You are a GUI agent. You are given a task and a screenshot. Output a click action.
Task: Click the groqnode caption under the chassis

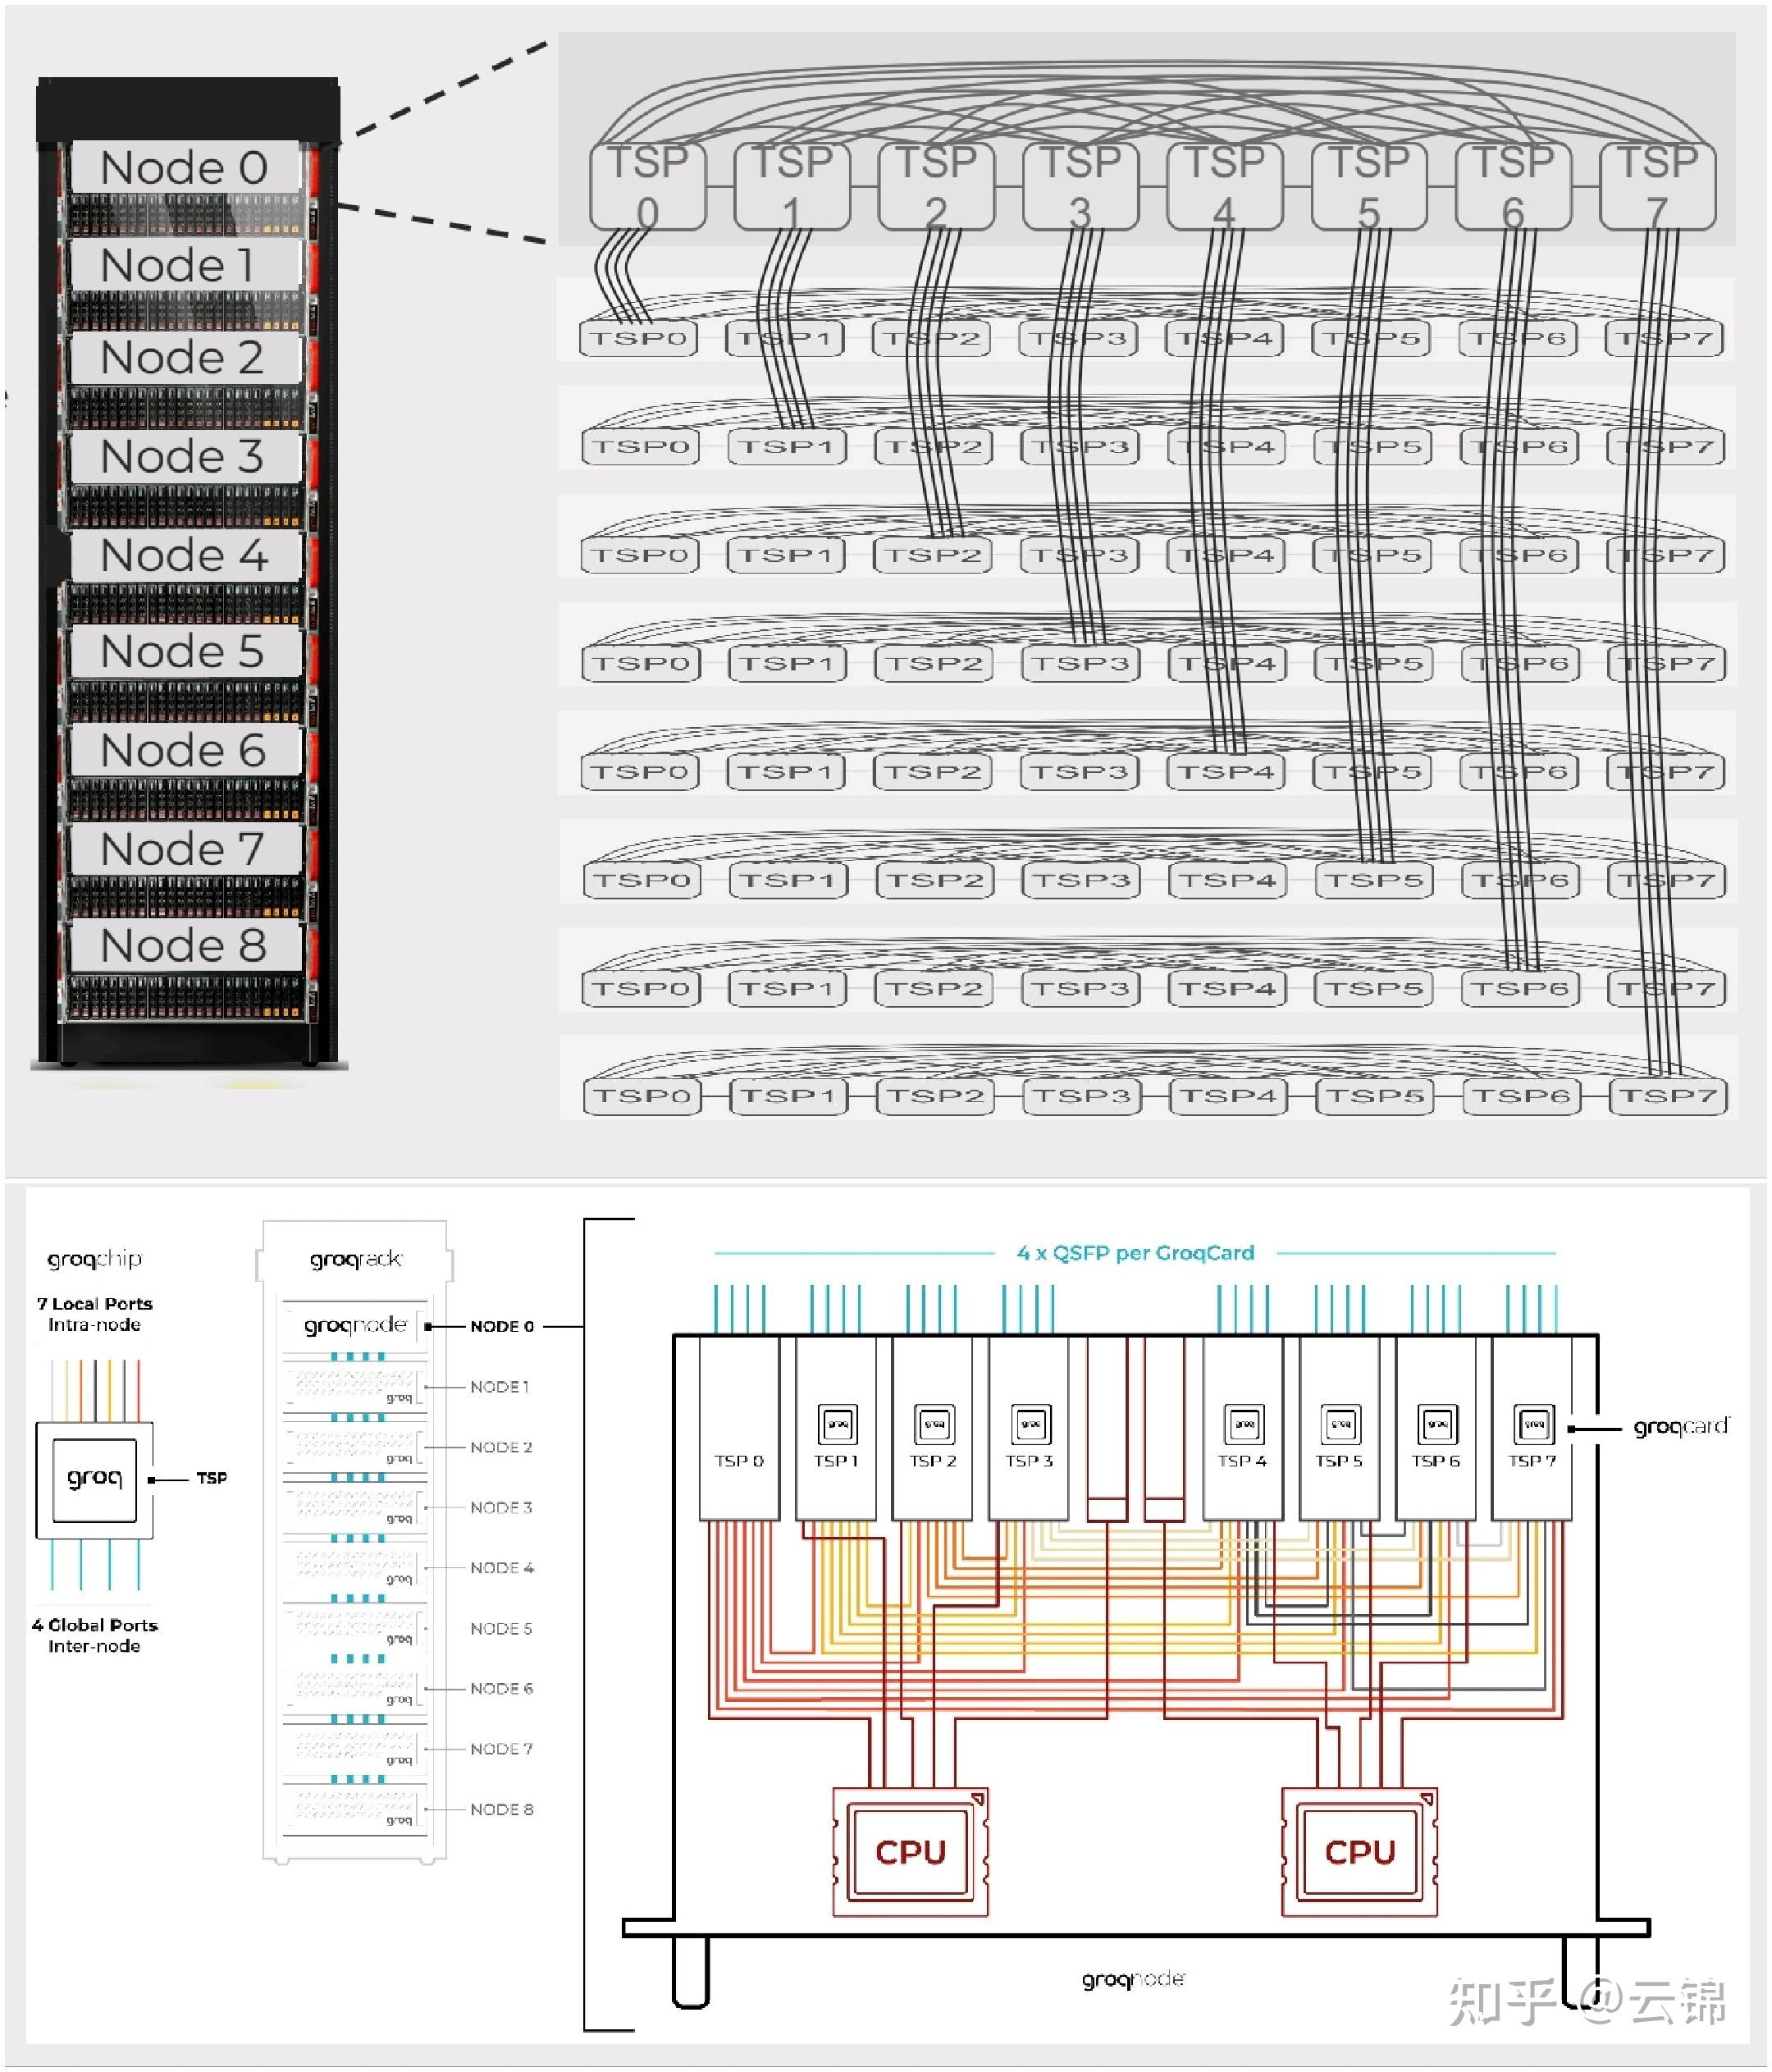click(x=1133, y=1979)
